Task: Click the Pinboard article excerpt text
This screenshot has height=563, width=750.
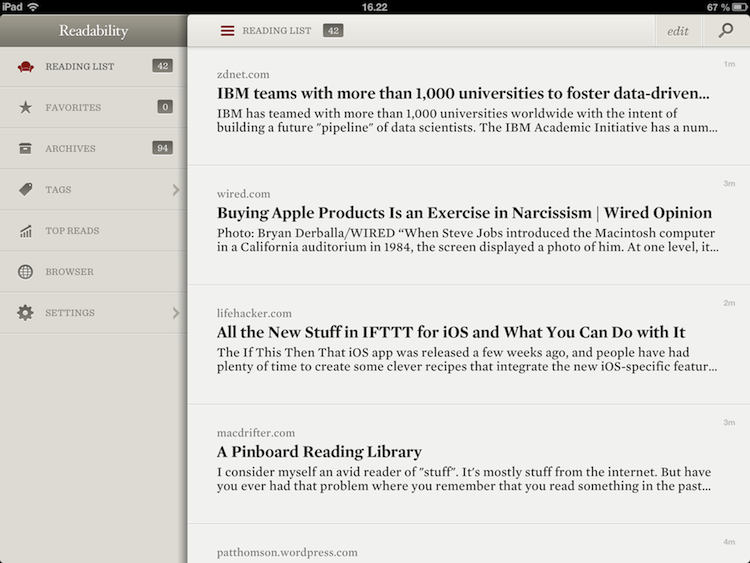Action: [464, 479]
